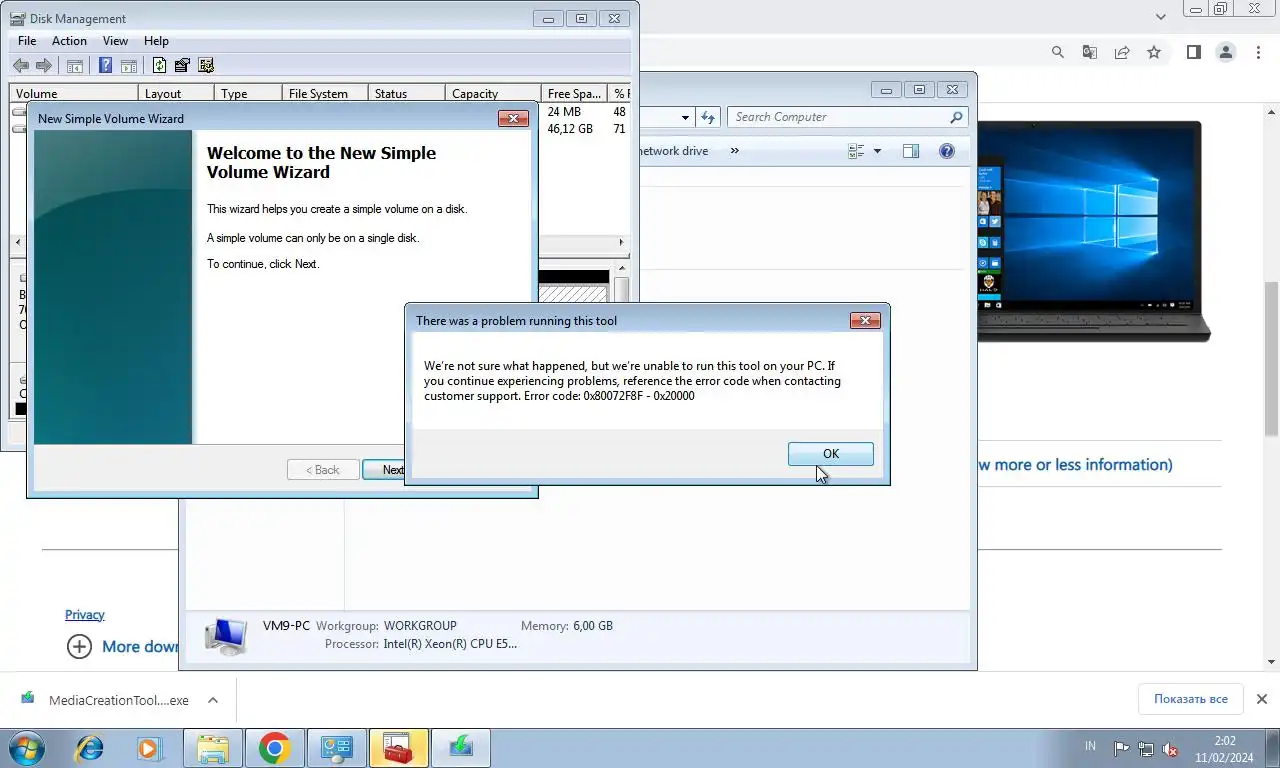Viewport: 1280px width, 768px height.
Task: Click the IN language indicator in taskbar
Action: coord(1090,746)
